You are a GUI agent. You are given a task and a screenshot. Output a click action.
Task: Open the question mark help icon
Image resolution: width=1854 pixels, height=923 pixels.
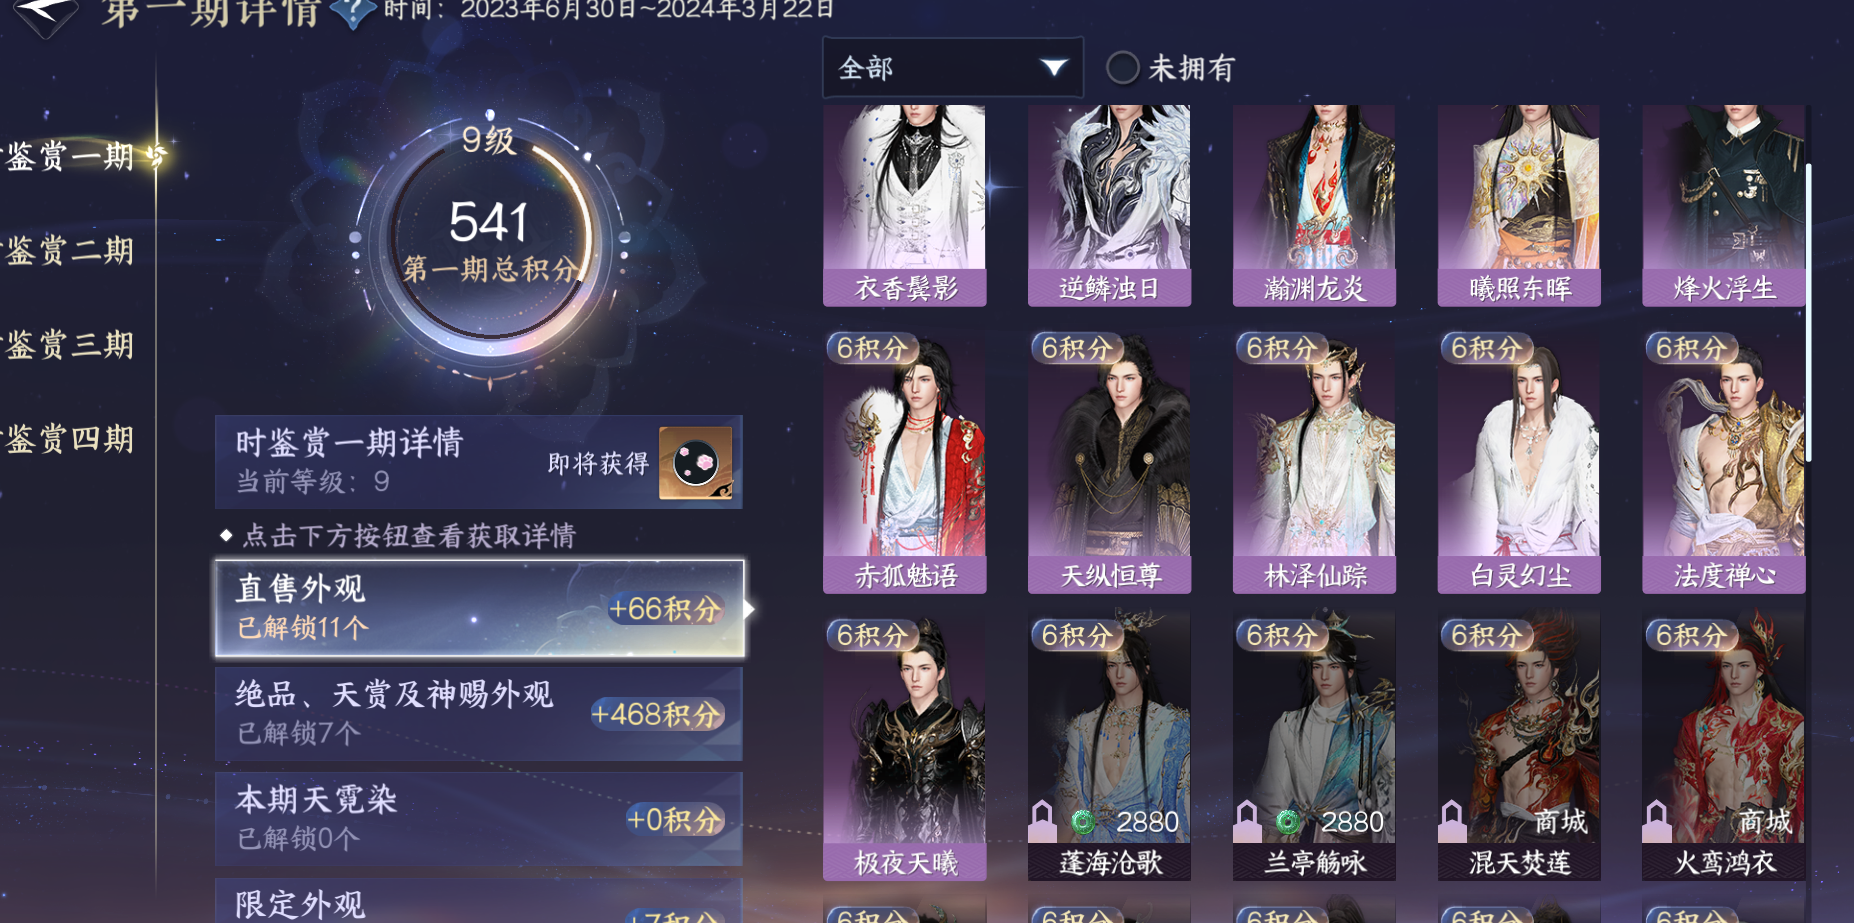coord(352,12)
